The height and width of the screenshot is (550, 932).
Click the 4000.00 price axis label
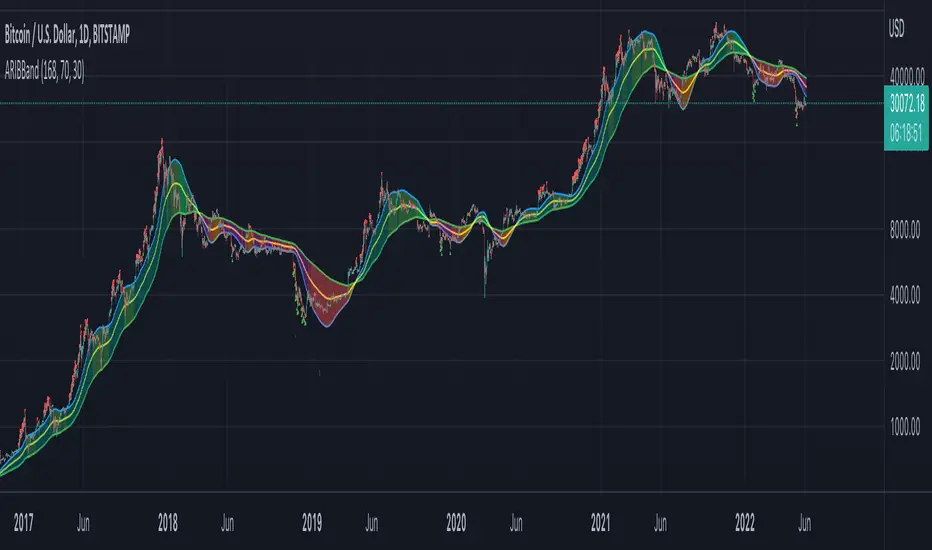pos(905,296)
